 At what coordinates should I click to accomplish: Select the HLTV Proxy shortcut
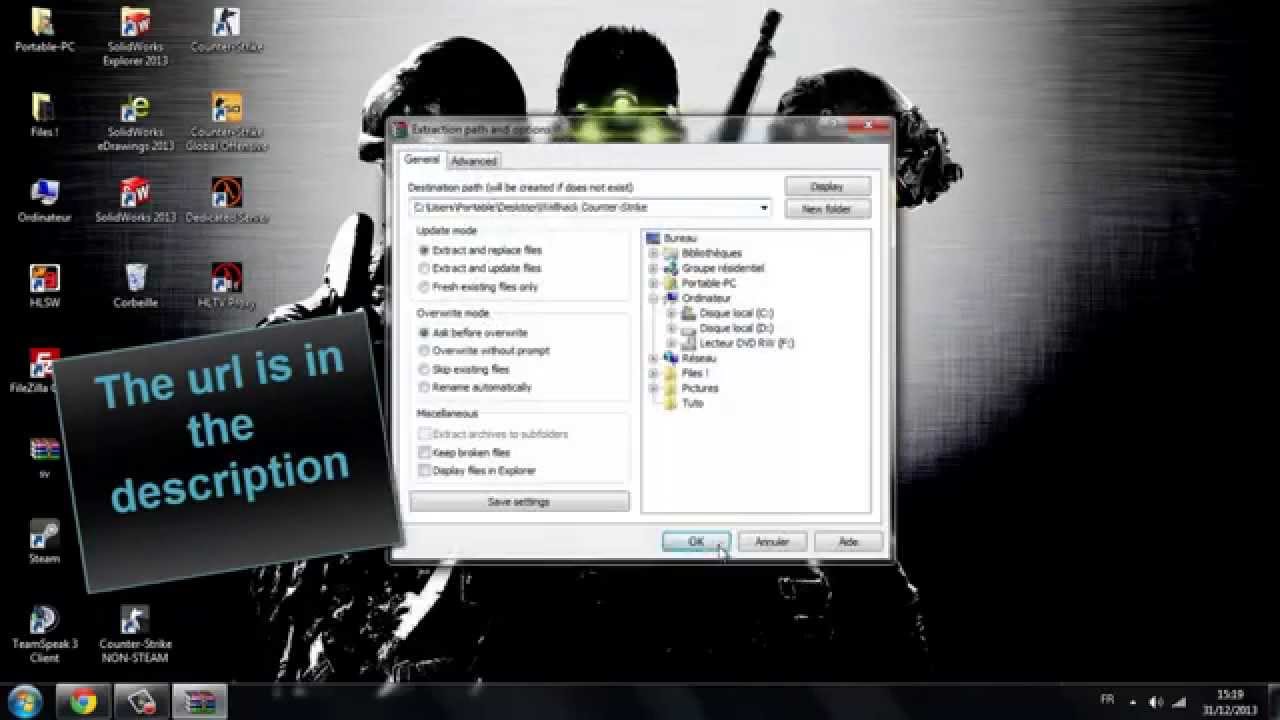tap(227, 285)
